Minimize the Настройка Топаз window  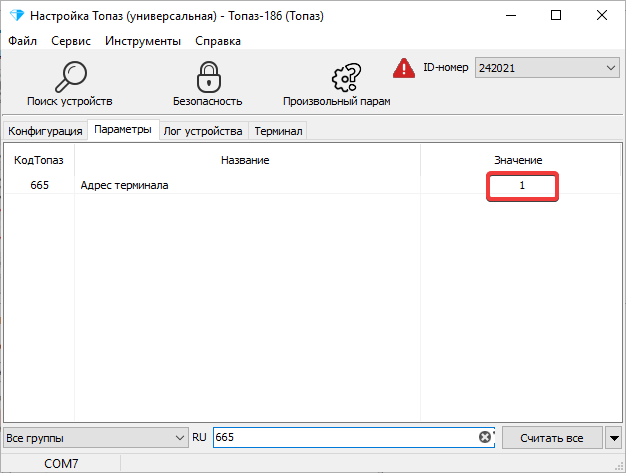click(511, 16)
